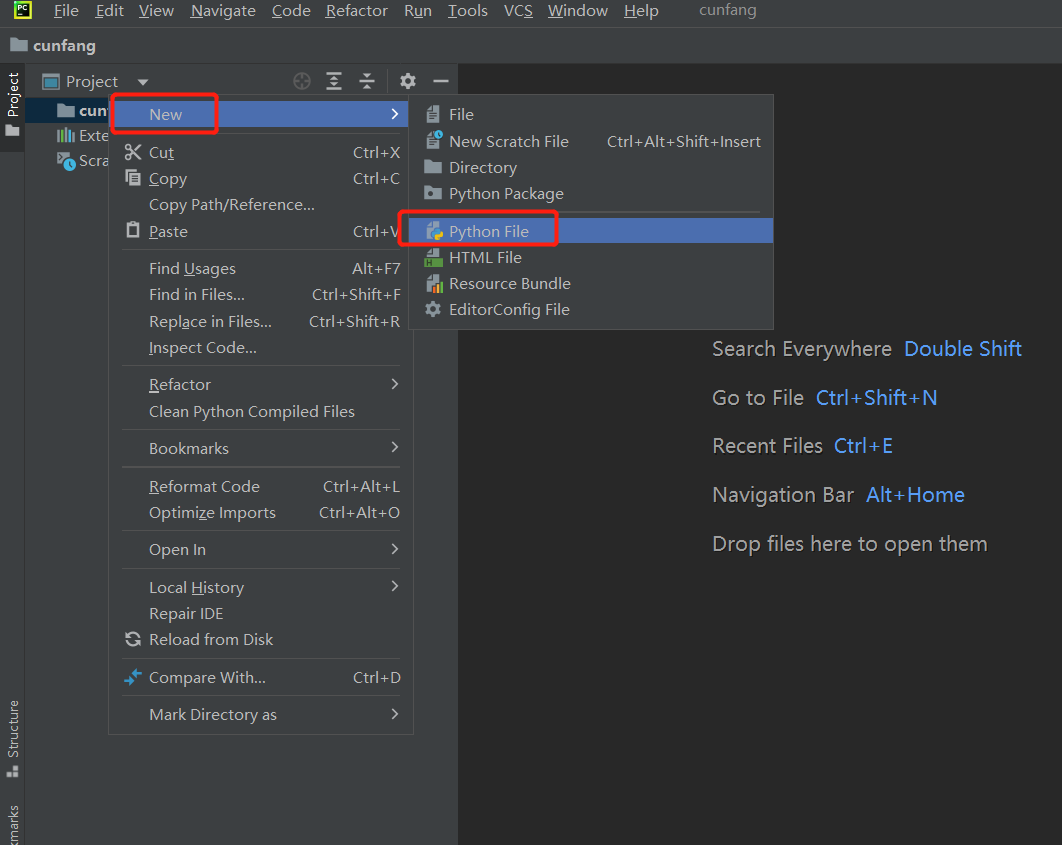Click the External Libraries bars icon
This screenshot has width=1062, height=845.
[x=66, y=135]
